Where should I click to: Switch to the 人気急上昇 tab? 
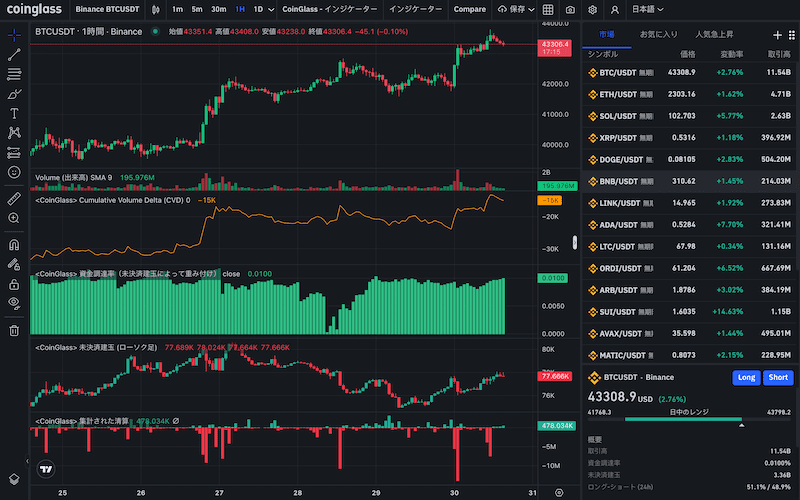(714, 34)
